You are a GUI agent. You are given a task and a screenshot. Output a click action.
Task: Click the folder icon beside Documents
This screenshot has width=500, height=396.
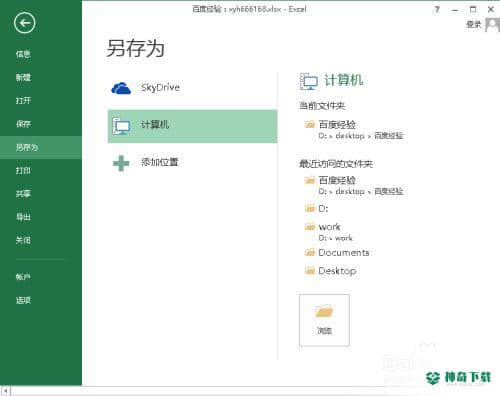tap(310, 253)
